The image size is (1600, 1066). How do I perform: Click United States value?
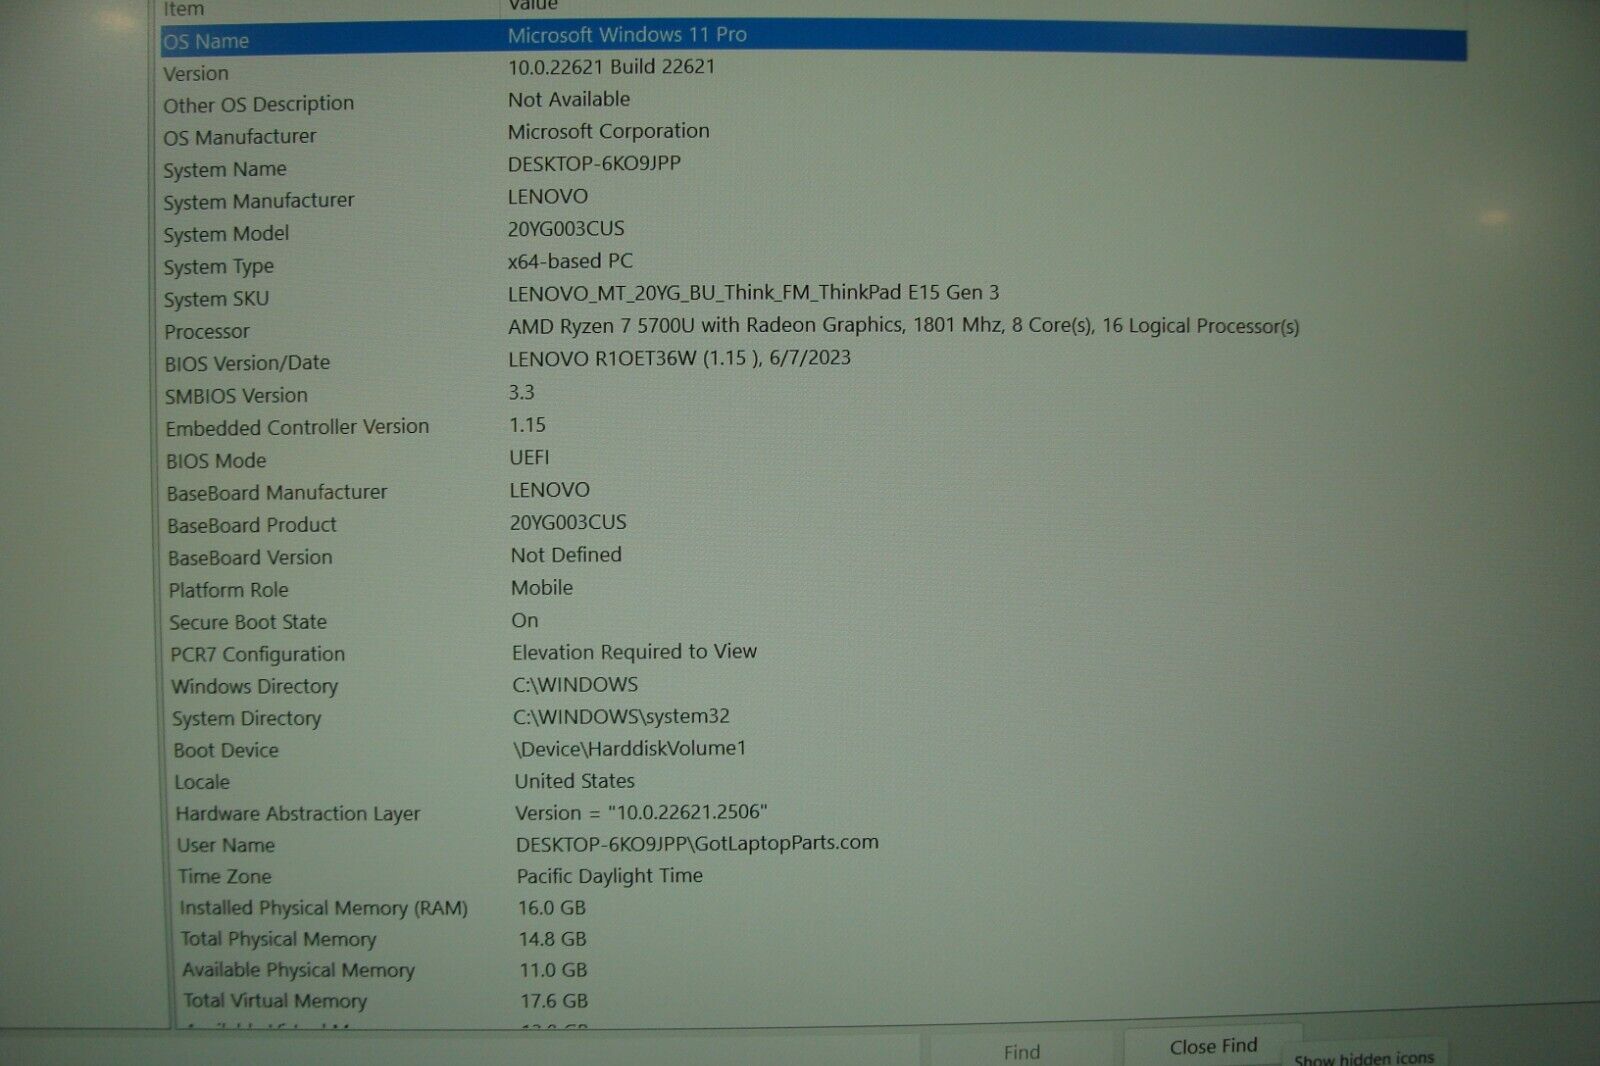pos(574,781)
